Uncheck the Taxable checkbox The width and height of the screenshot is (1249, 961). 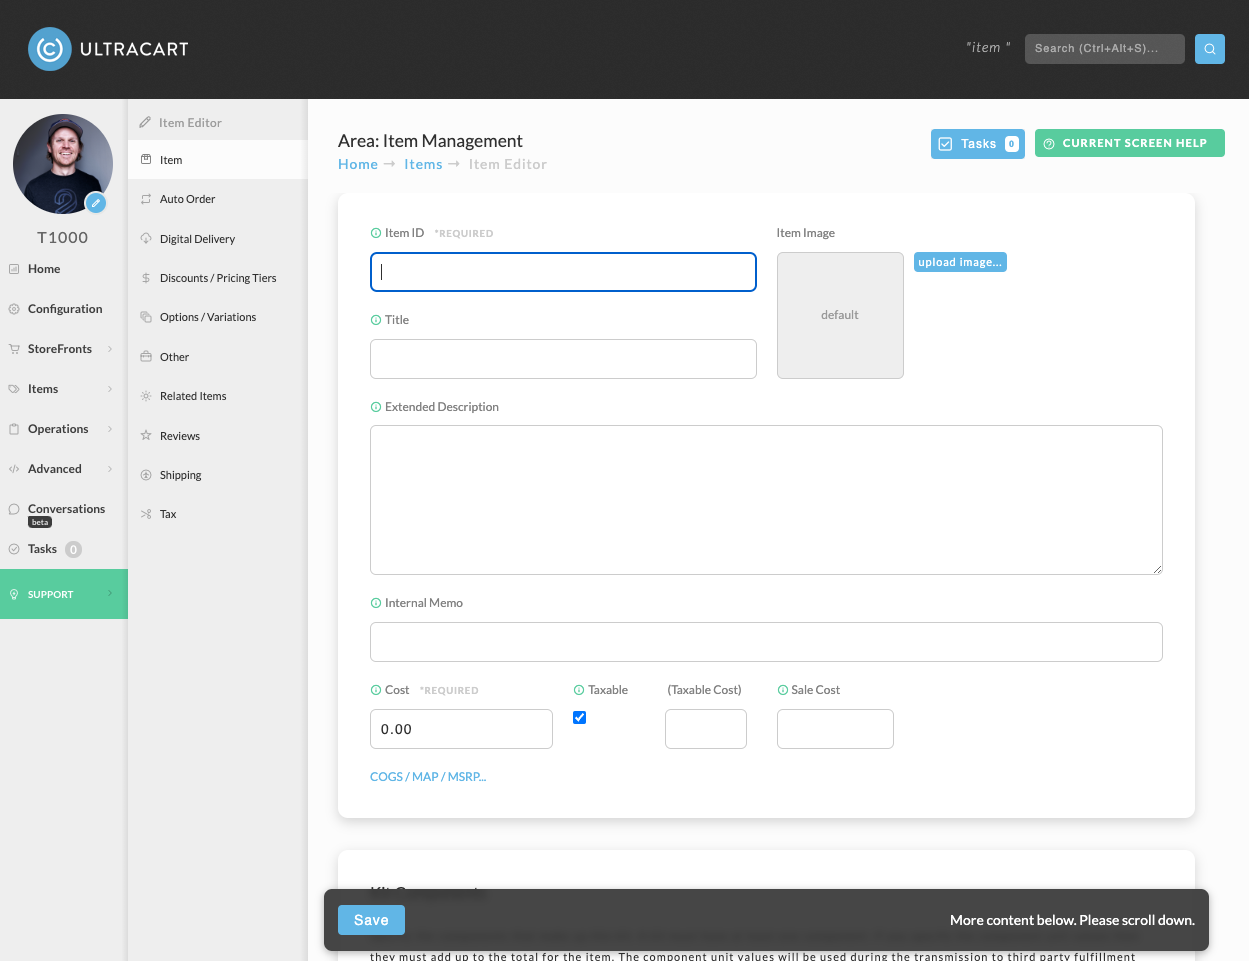tap(579, 717)
